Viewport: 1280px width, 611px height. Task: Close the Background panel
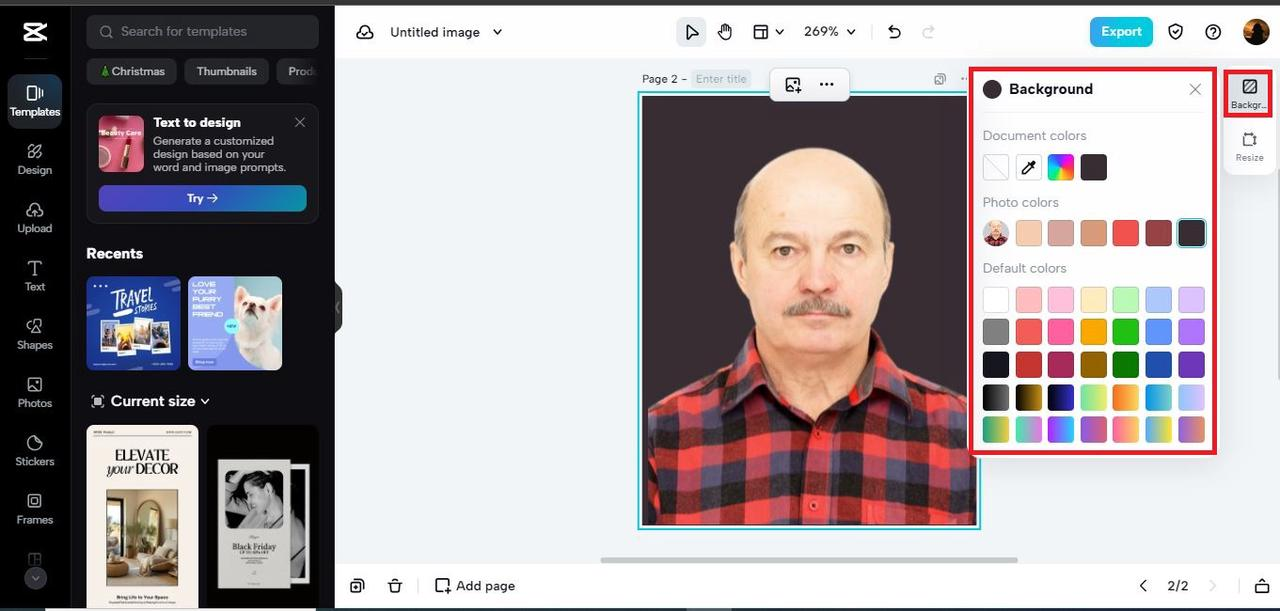(x=1195, y=89)
